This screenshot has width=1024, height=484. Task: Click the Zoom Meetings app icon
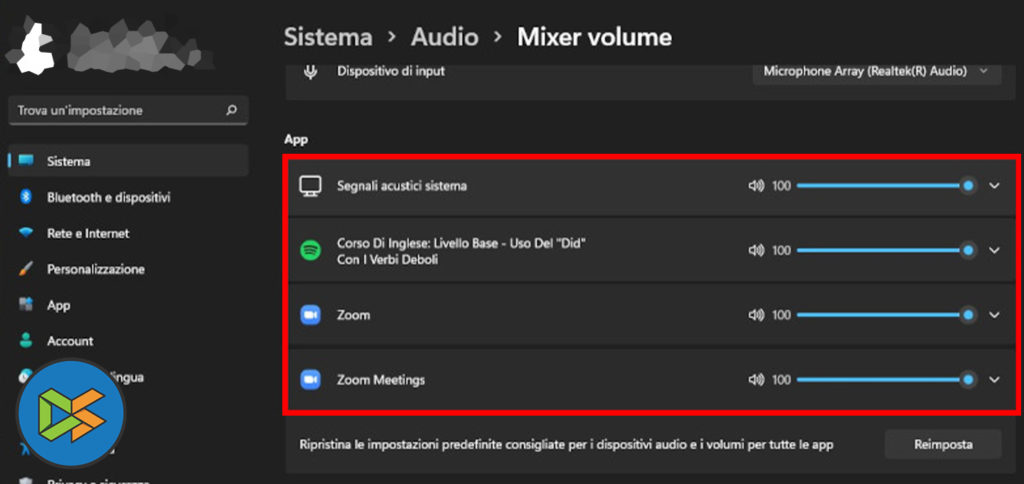point(310,380)
